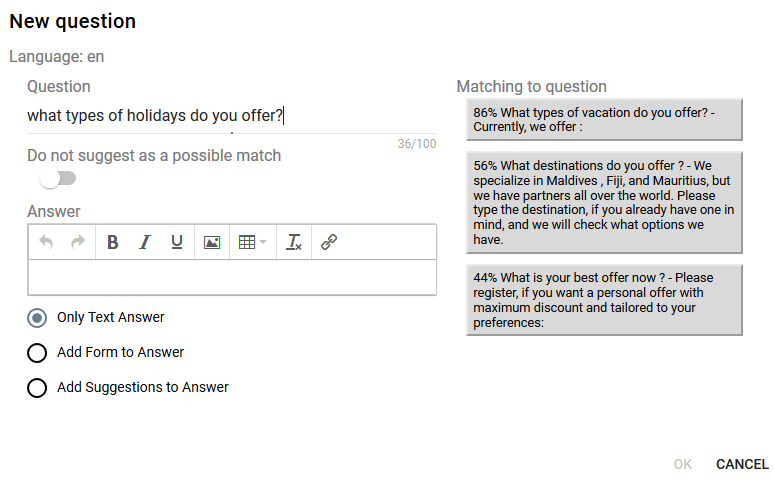Open the insert table dropdown
774x479 pixels.
[x=252, y=242]
